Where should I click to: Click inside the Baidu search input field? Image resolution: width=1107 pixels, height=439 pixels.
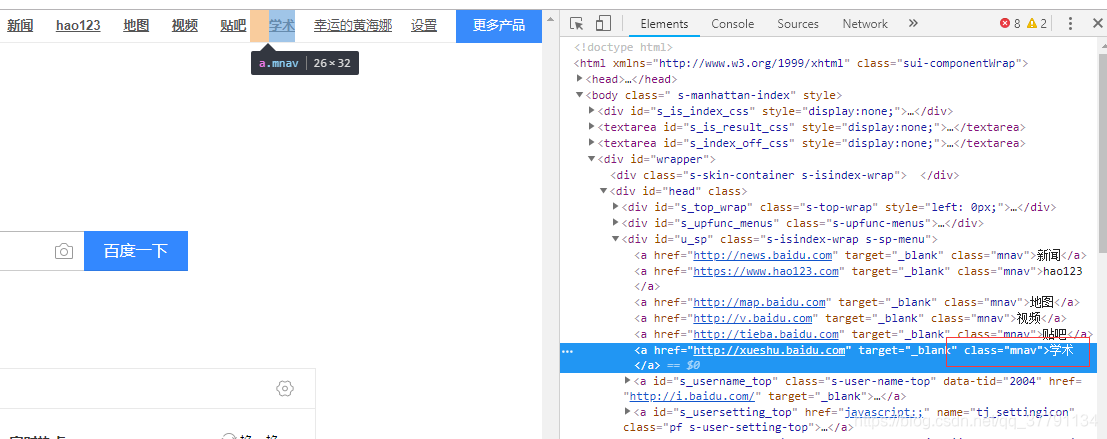tap(42, 251)
